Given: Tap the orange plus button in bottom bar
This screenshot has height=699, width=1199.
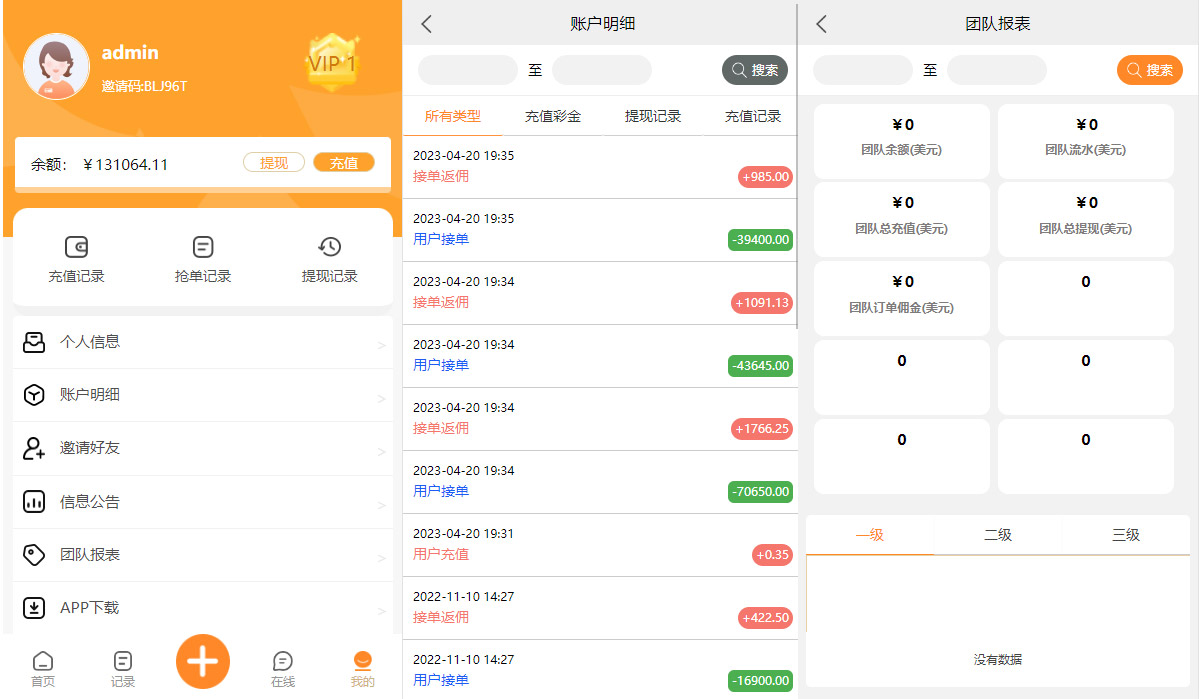Looking at the screenshot, I should point(203,661).
